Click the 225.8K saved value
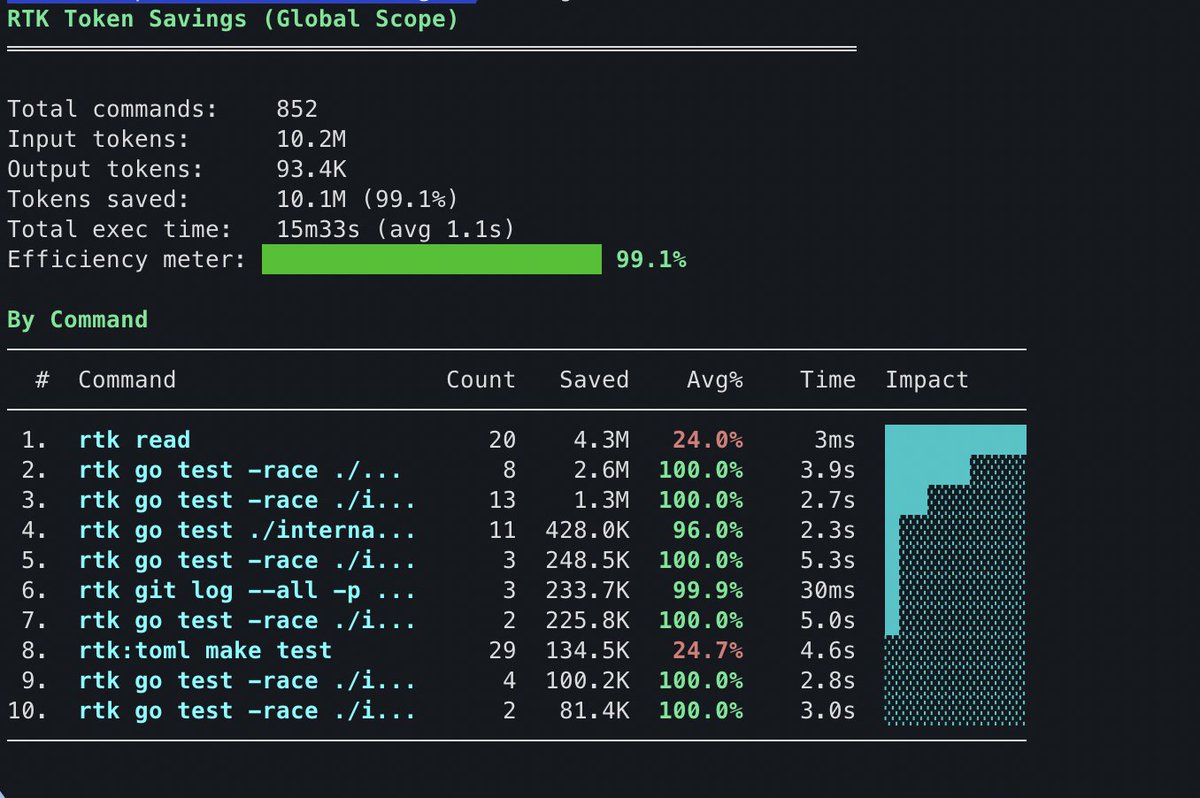The height and width of the screenshot is (798, 1200). (x=587, y=620)
